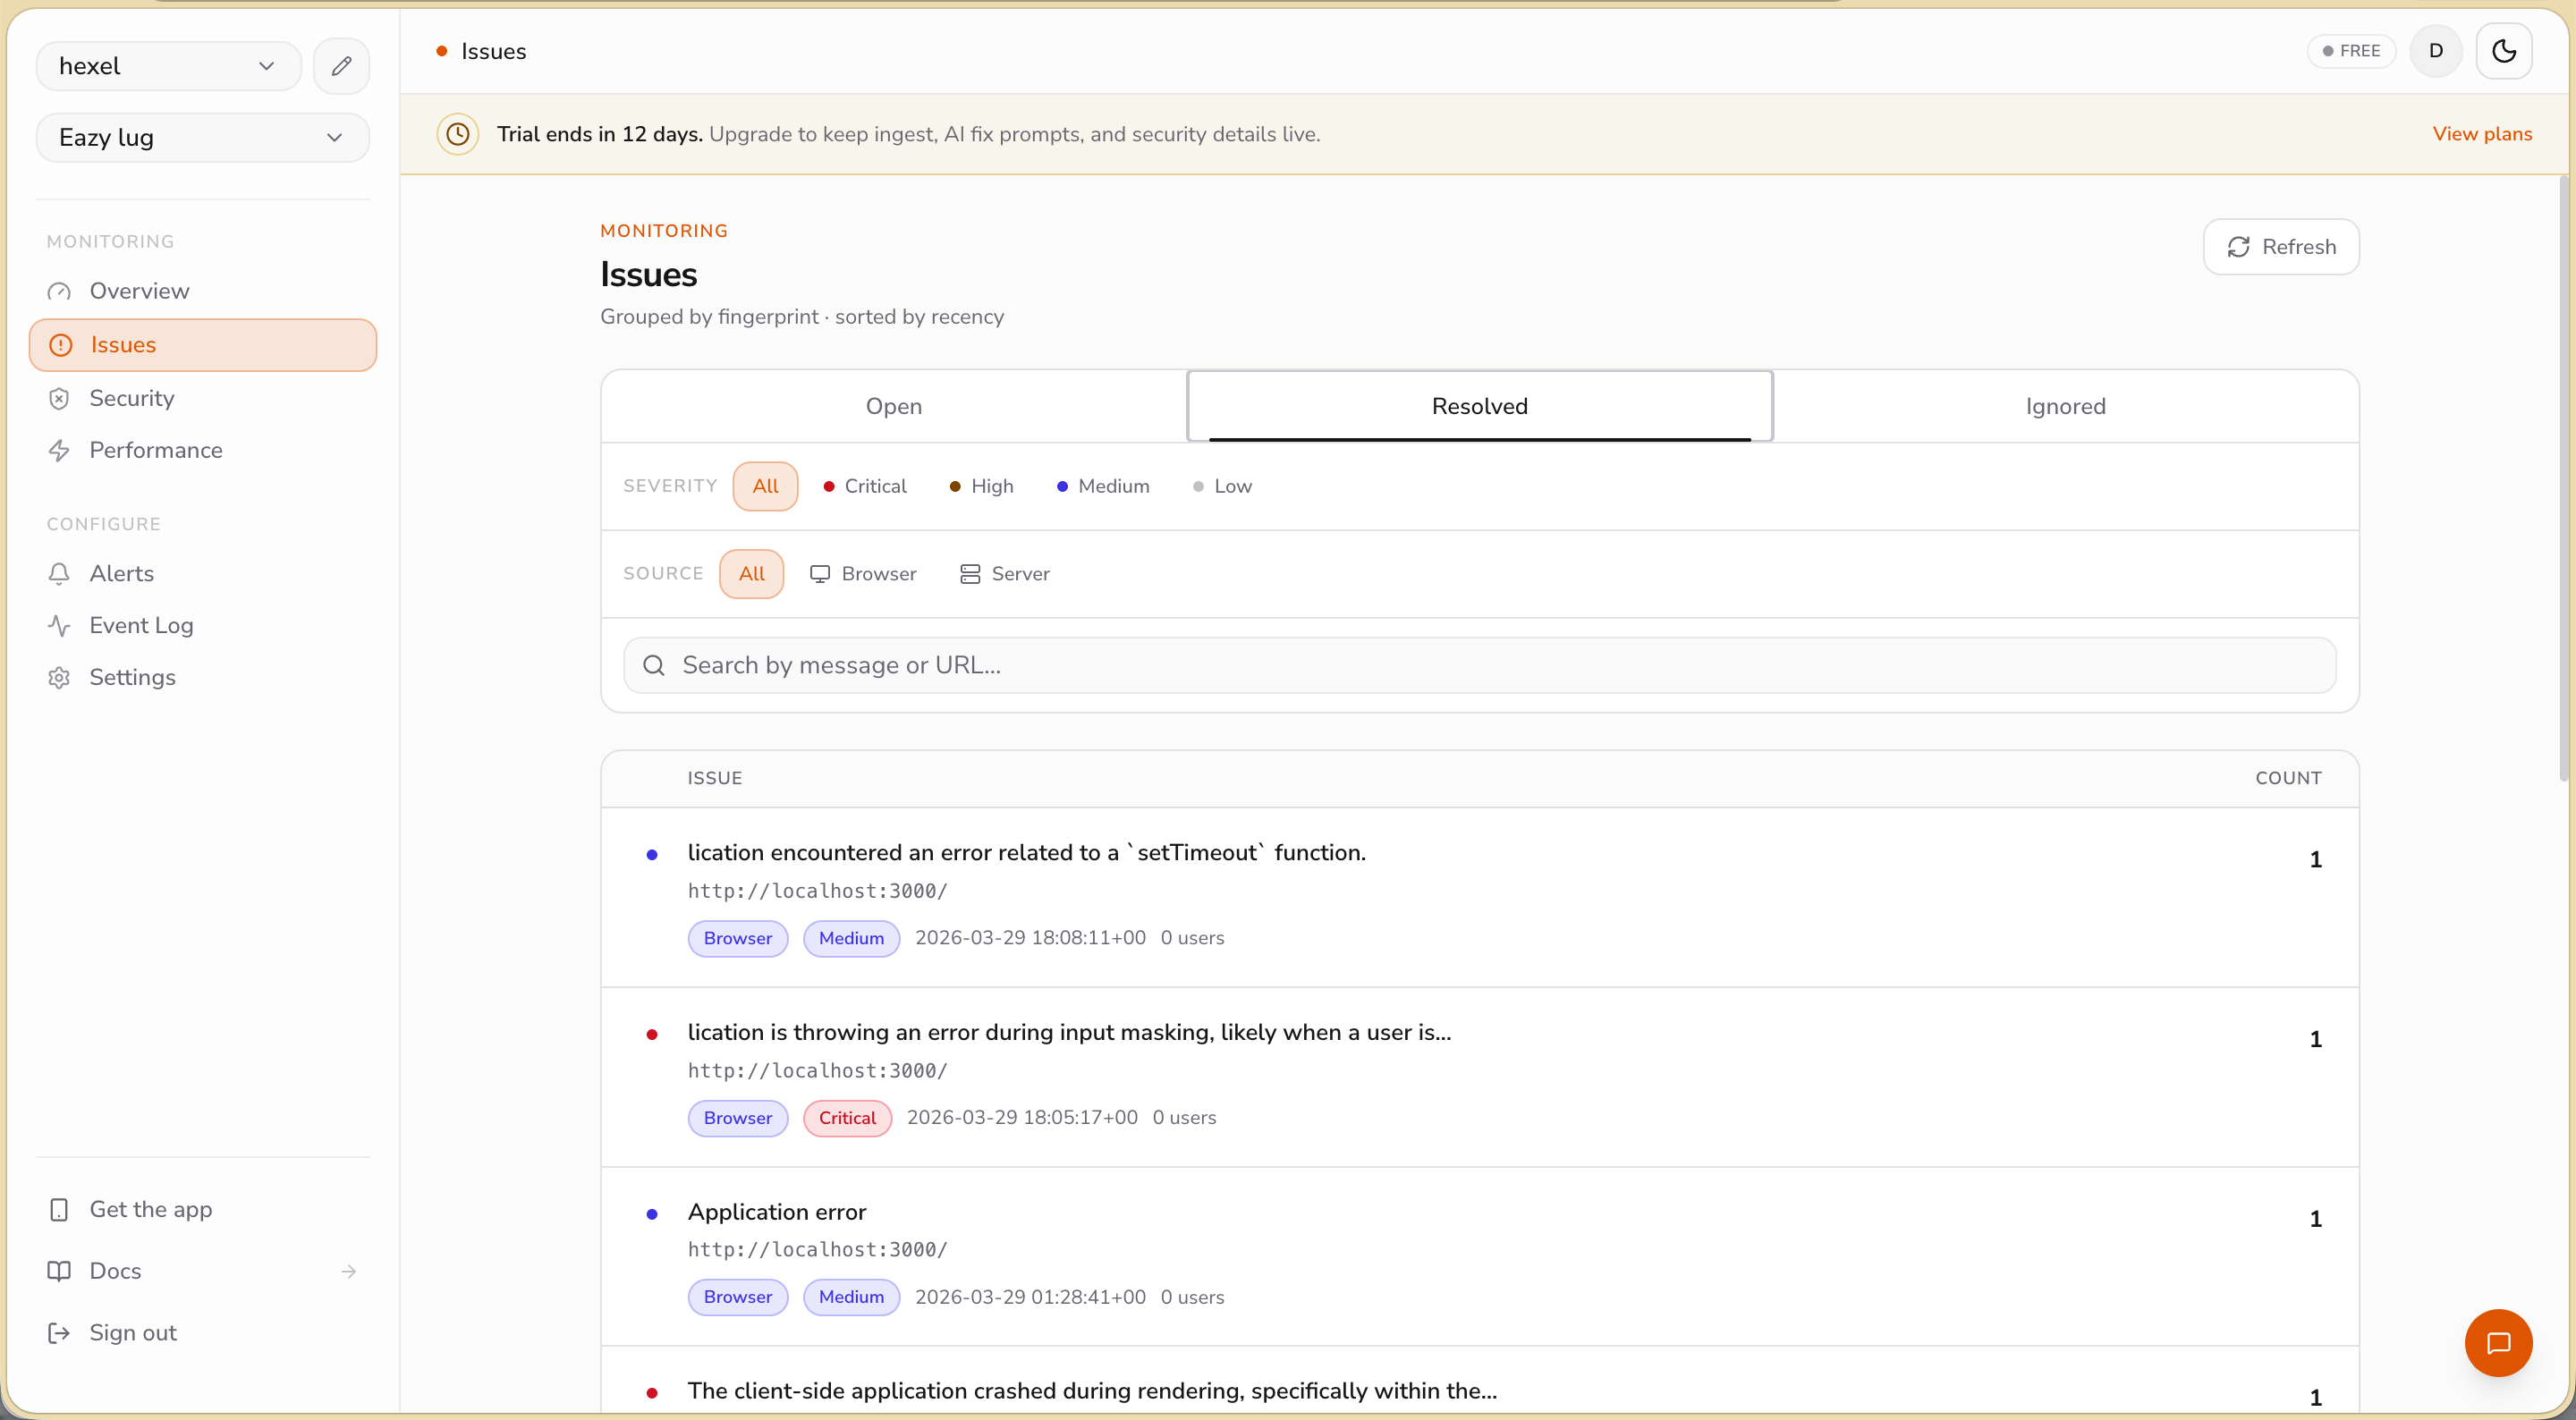The width and height of the screenshot is (2576, 1420).
Task: Open the chat support bubble
Action: (x=2498, y=1343)
